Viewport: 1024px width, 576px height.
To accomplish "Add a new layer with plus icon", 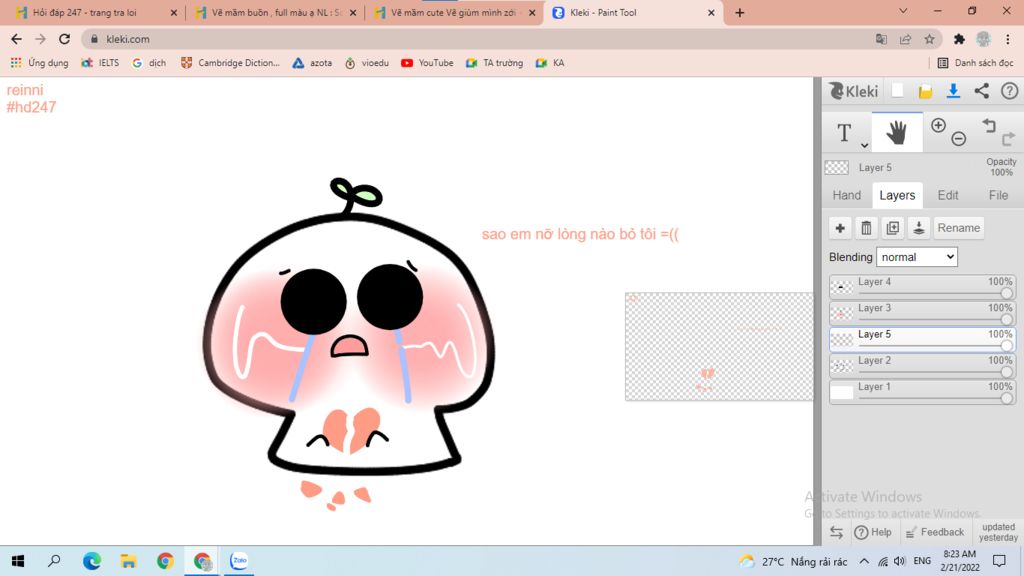I will click(840, 228).
